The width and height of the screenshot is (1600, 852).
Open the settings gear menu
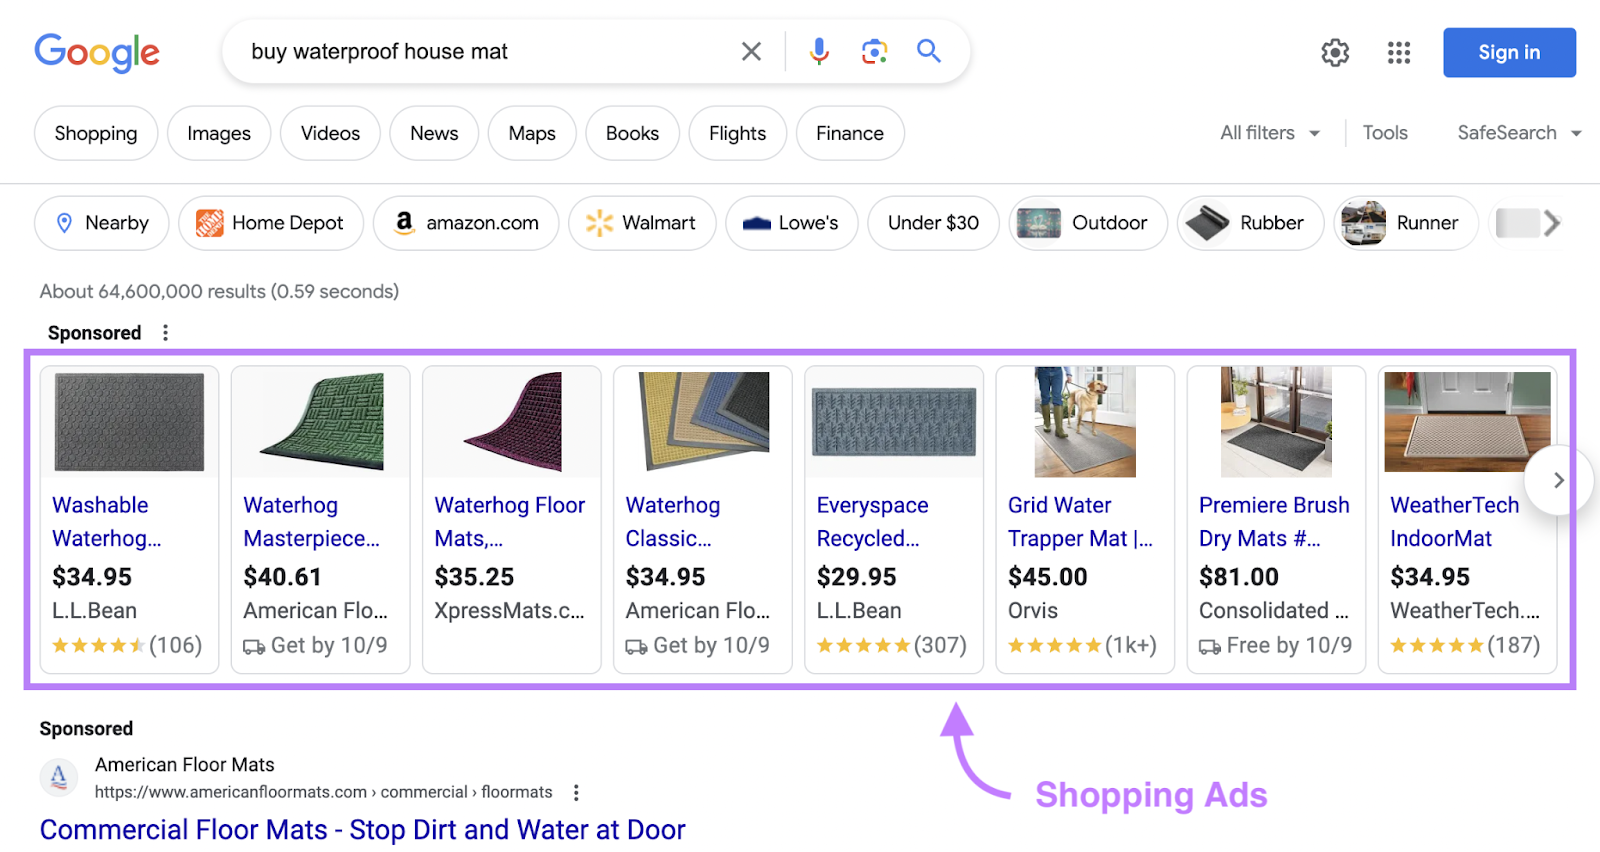[x=1335, y=53]
